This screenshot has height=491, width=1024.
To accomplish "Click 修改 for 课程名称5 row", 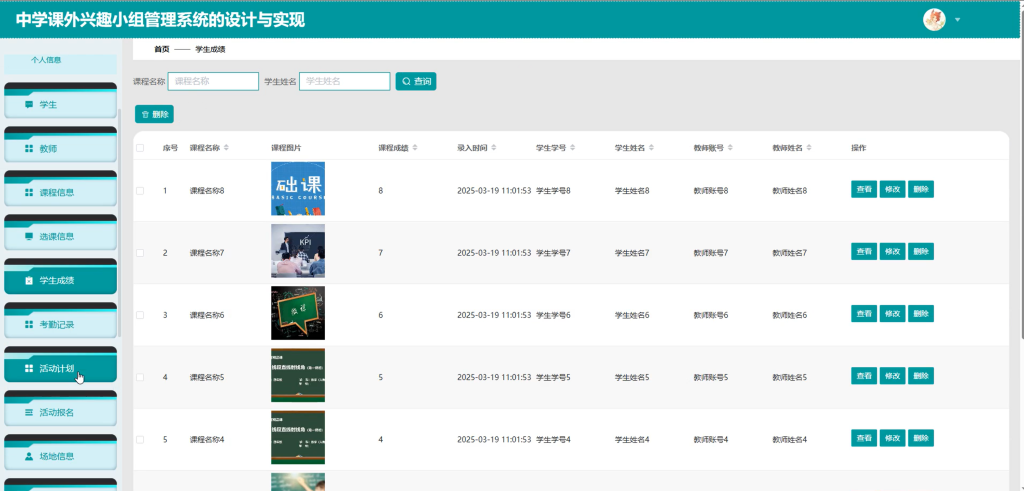I will coord(892,376).
